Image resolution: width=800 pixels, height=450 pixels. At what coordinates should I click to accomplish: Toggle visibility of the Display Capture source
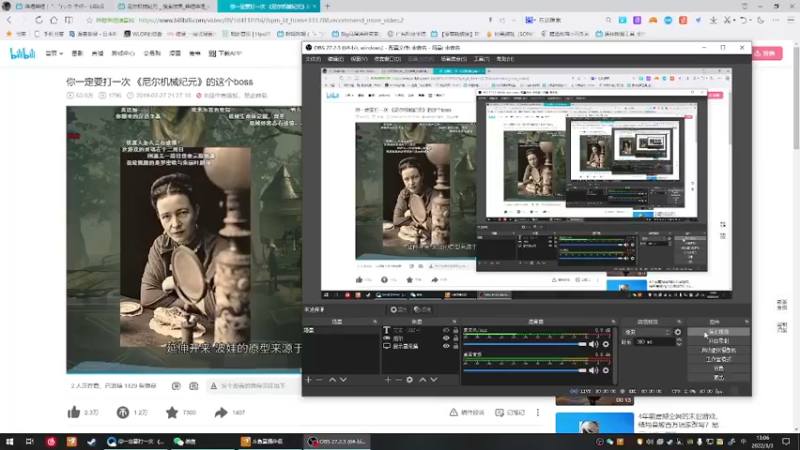point(446,346)
